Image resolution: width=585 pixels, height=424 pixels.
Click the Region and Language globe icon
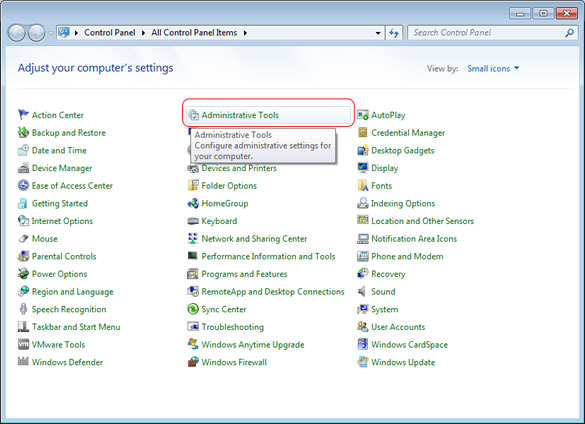coord(23,291)
